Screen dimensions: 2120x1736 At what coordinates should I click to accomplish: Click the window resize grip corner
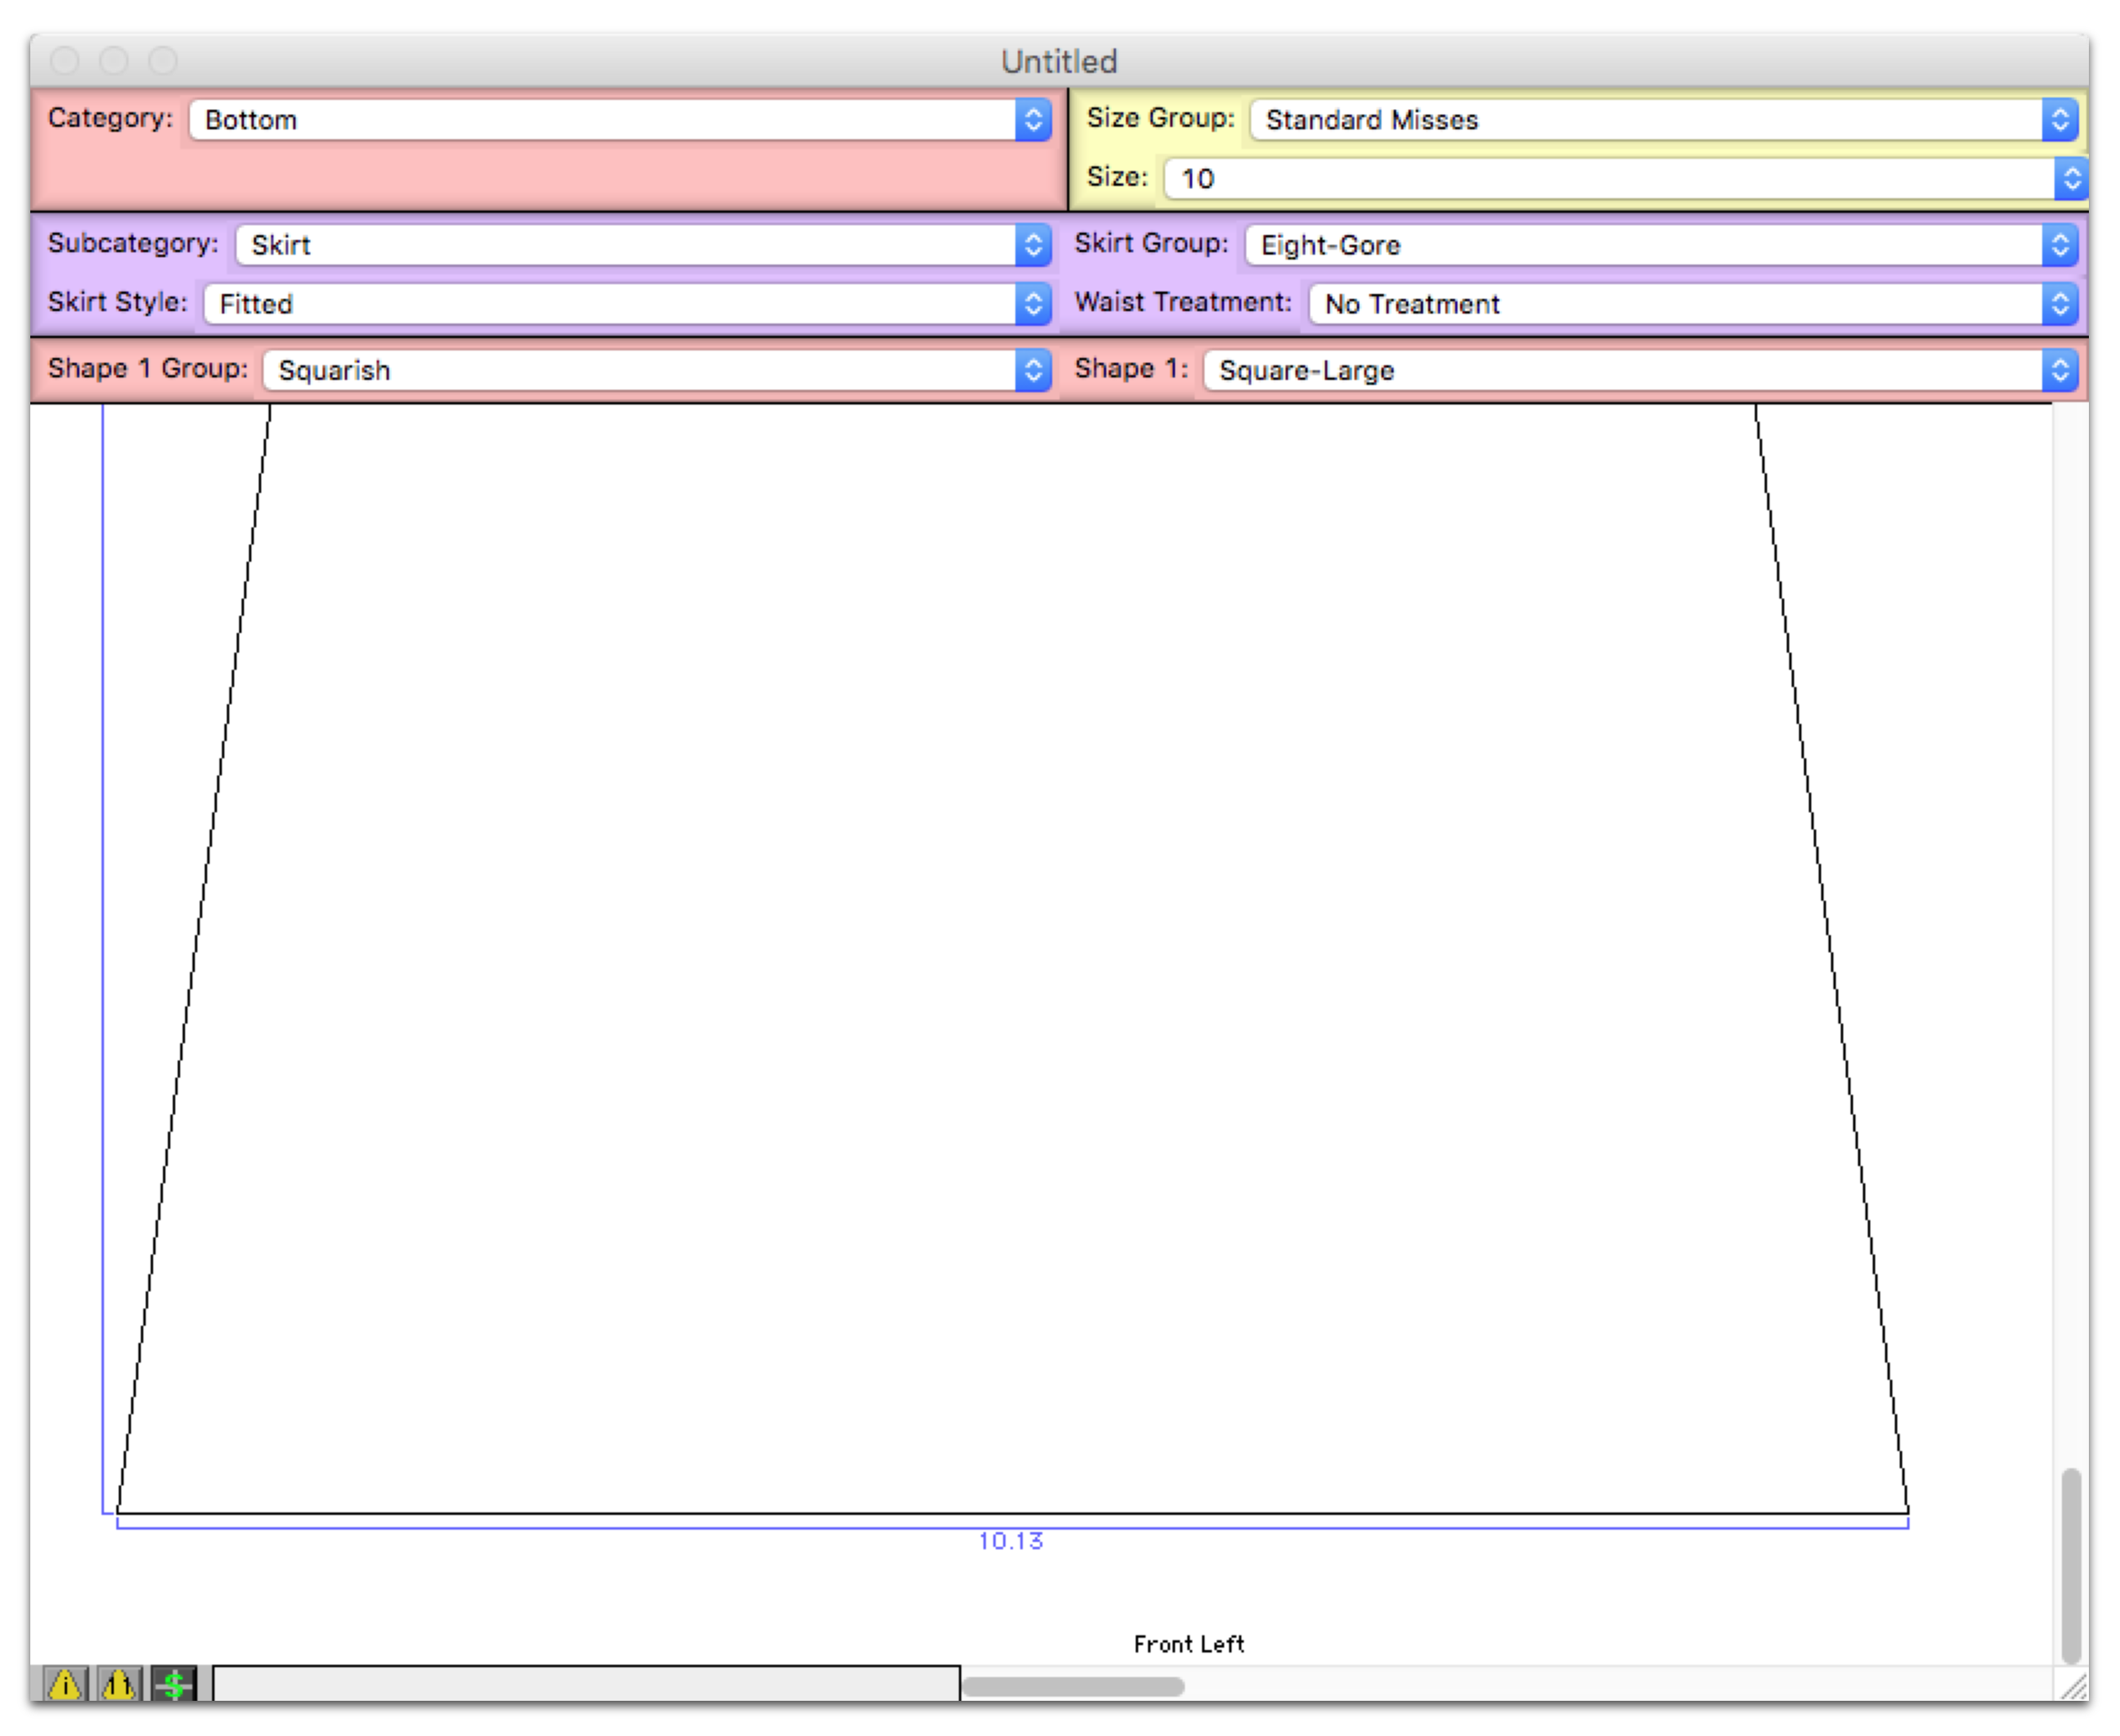coord(2074,1687)
